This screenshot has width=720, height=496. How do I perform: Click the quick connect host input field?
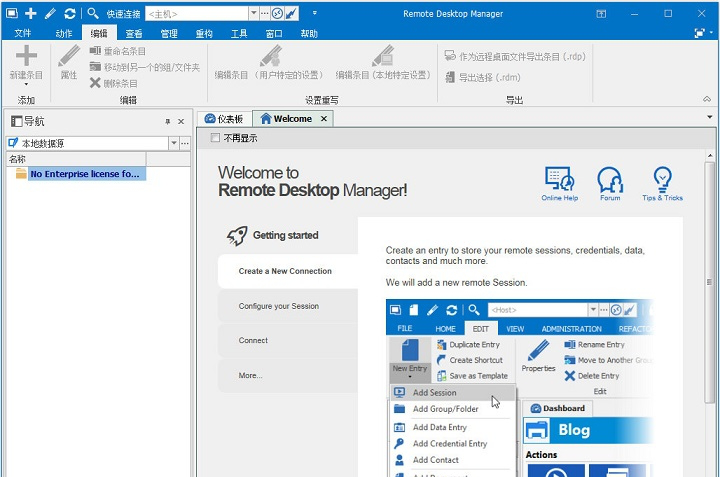pyautogui.click(x=197, y=14)
